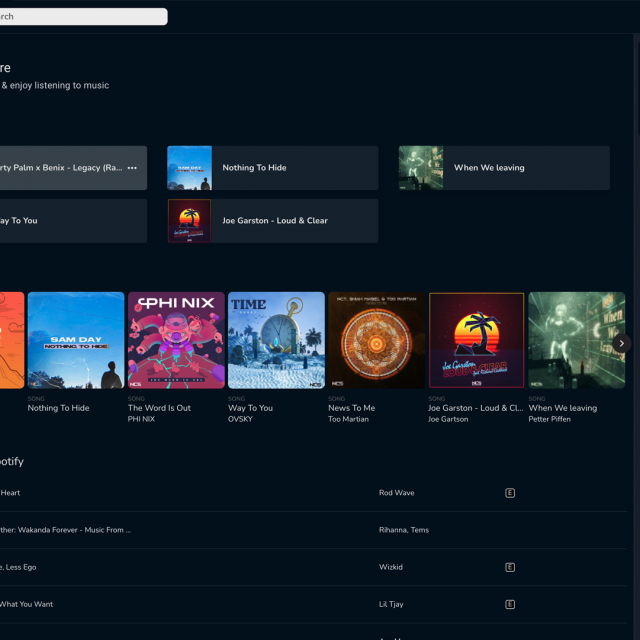Click the OVSKY artist name
This screenshot has width=640, height=640.
pyautogui.click(x=240, y=419)
